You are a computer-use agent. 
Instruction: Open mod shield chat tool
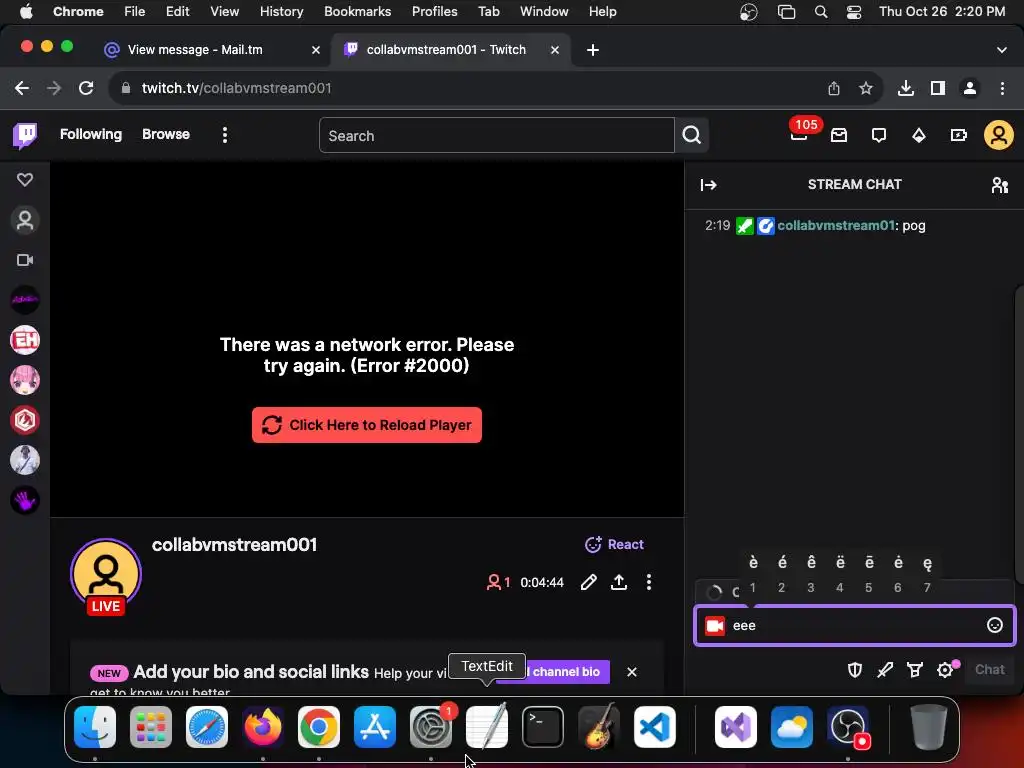(x=855, y=670)
